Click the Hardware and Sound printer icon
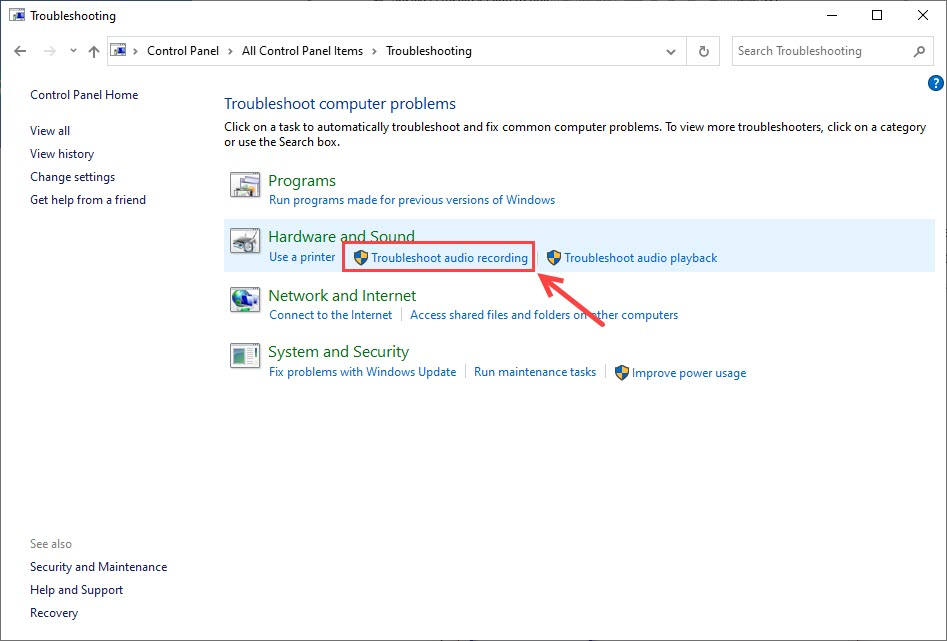The image size is (947, 641). click(245, 242)
